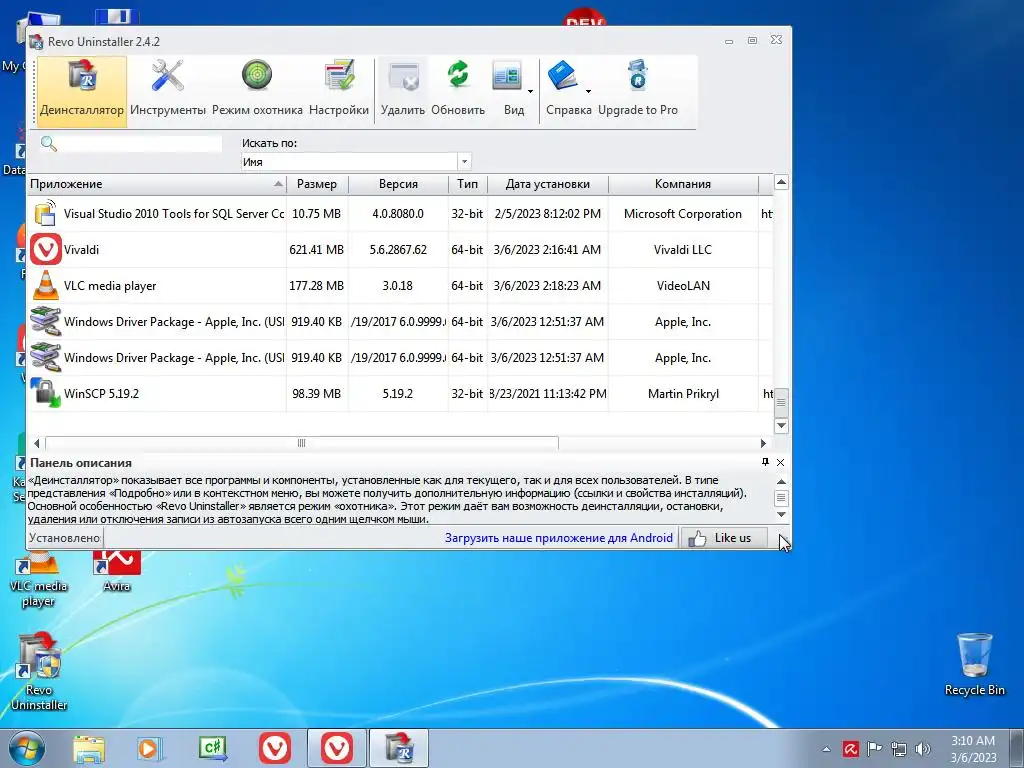Sort by Версия column header

pyautogui.click(x=398, y=184)
